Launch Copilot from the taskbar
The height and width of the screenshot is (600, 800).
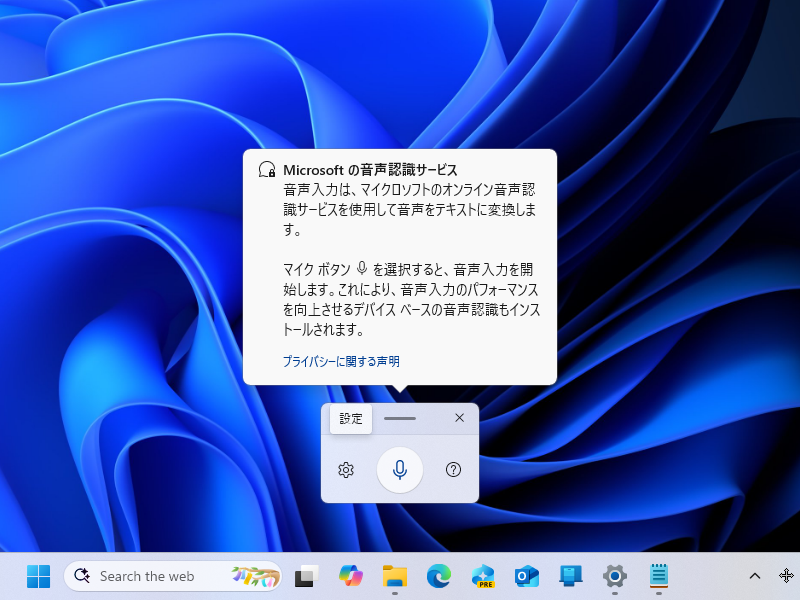351,577
